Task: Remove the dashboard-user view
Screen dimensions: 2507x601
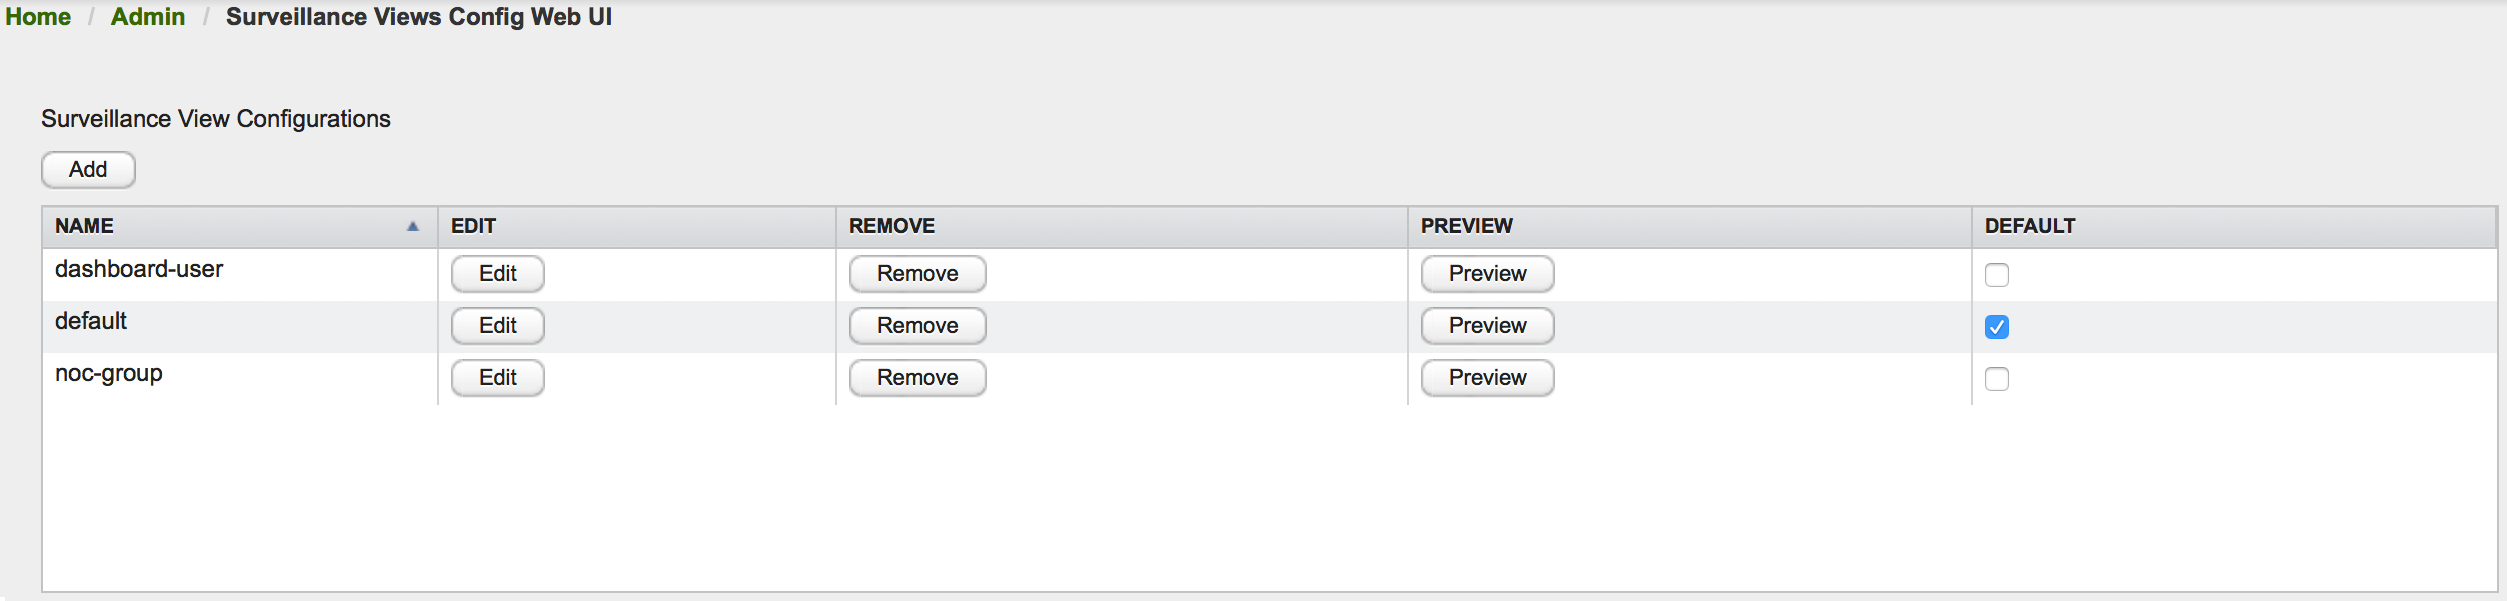Action: tap(916, 273)
